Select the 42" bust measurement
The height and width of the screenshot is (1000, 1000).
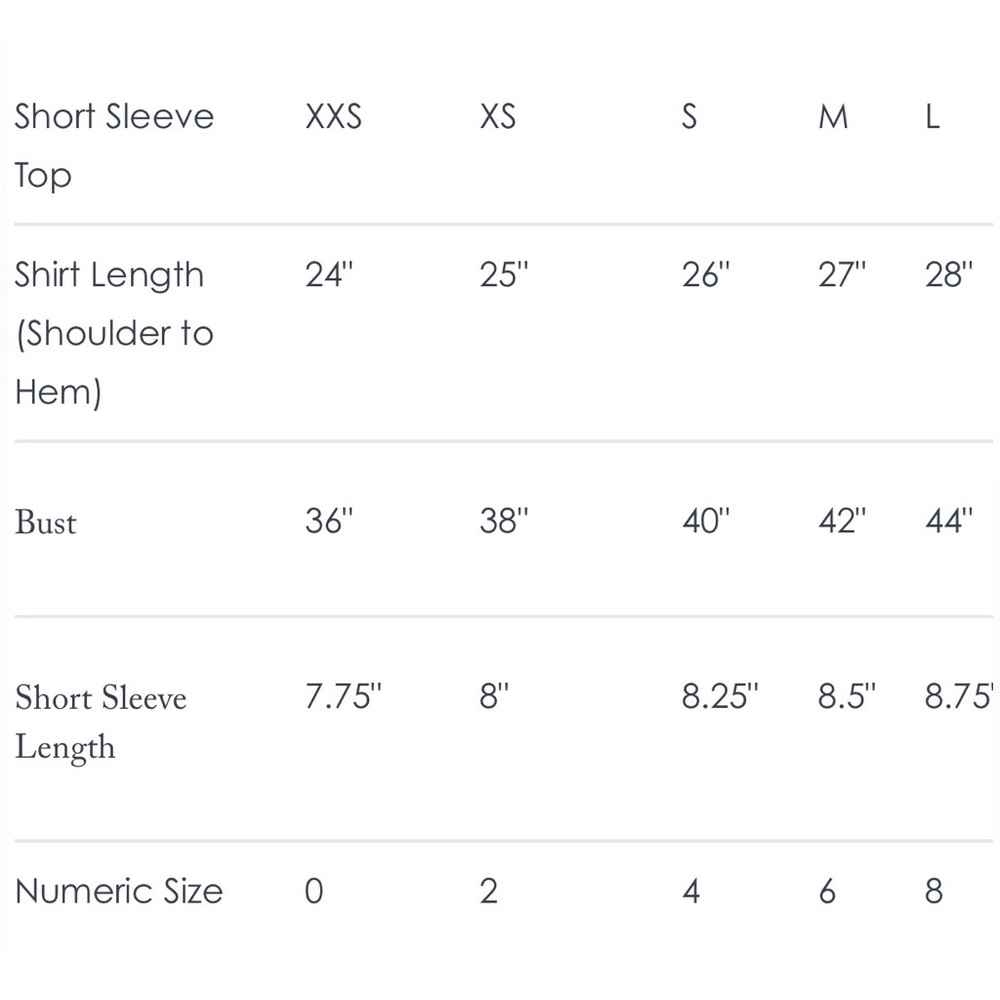[842, 520]
